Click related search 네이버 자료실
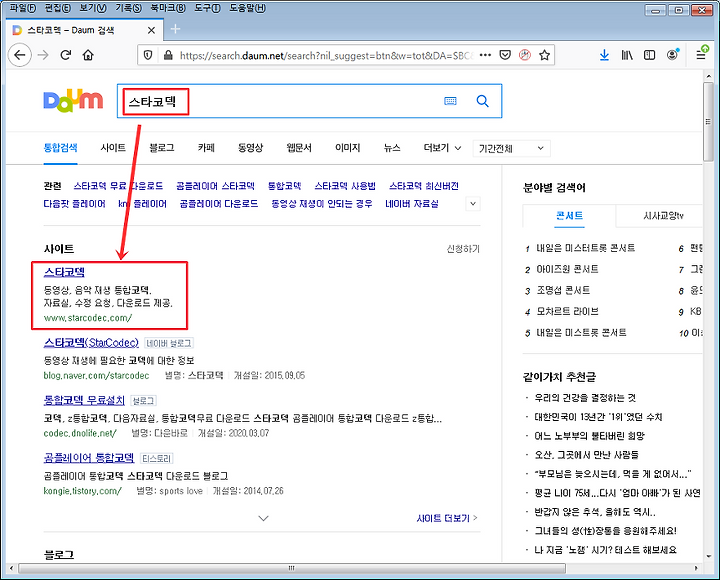 coord(411,203)
